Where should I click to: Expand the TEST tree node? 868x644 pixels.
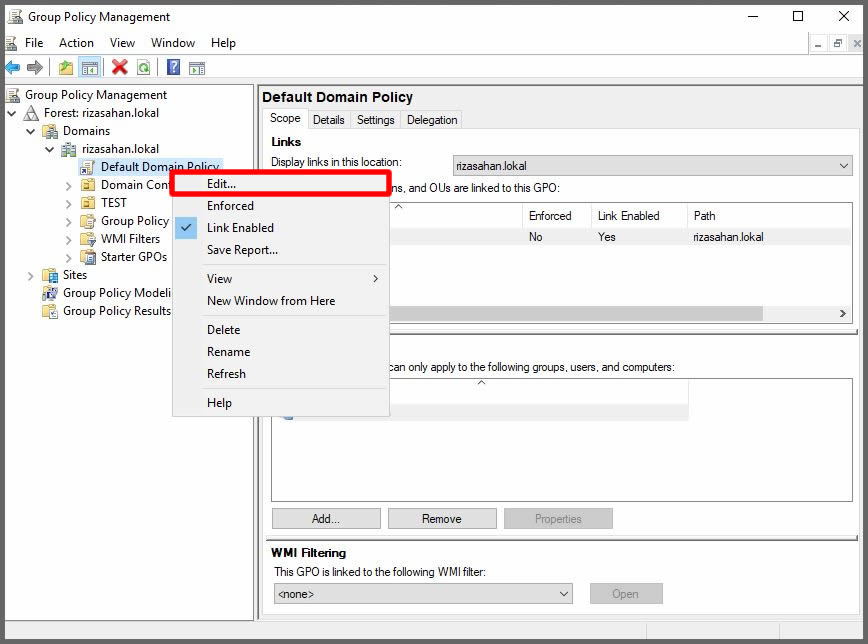(x=69, y=203)
